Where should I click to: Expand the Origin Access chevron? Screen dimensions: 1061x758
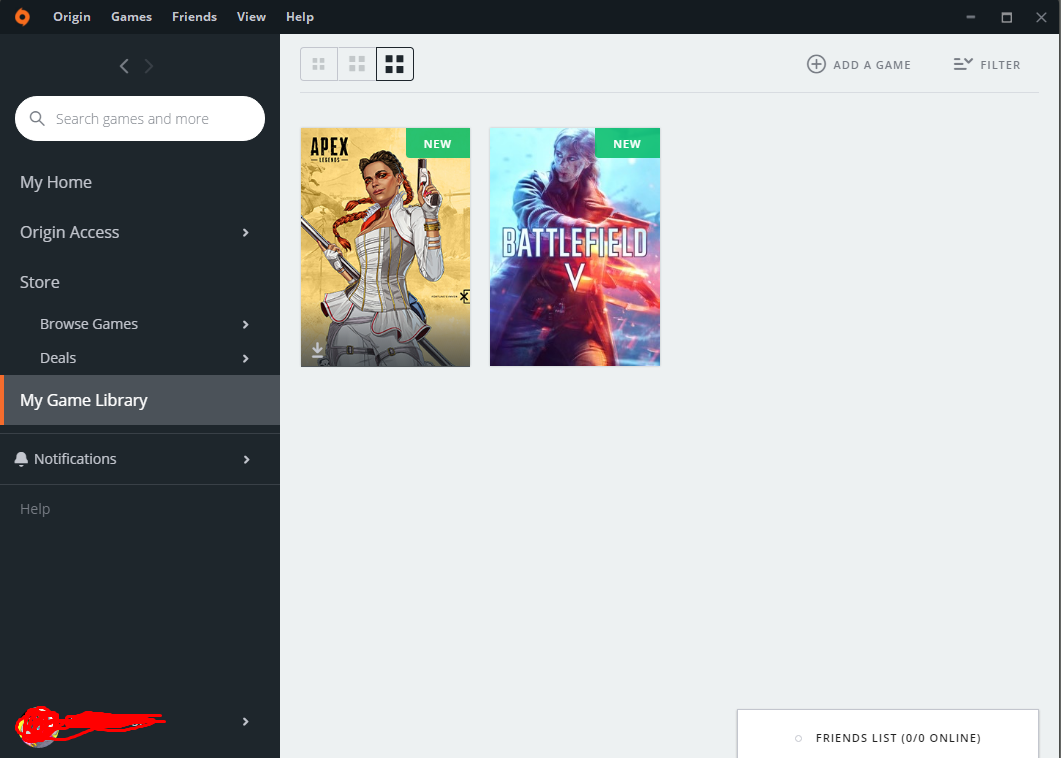(x=246, y=233)
